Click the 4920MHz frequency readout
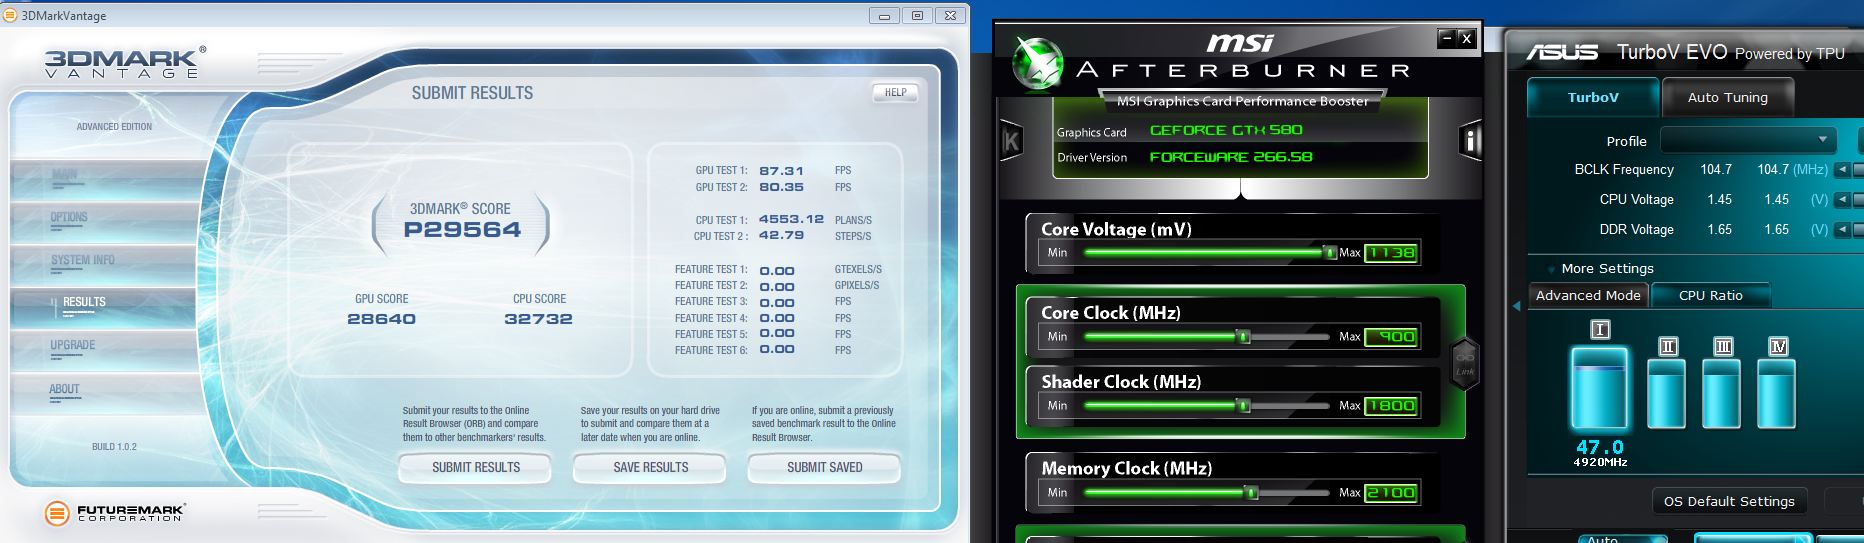1864x543 pixels. click(1600, 462)
